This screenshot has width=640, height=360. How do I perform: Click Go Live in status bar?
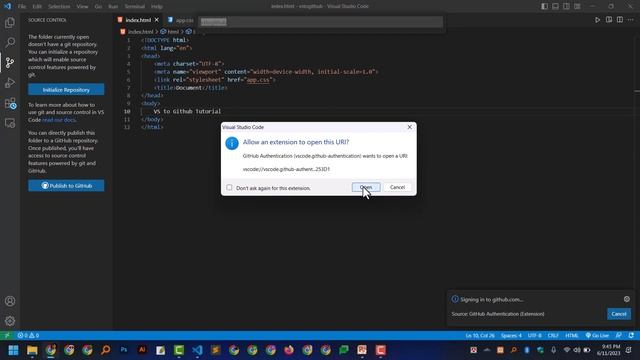tap(597, 336)
